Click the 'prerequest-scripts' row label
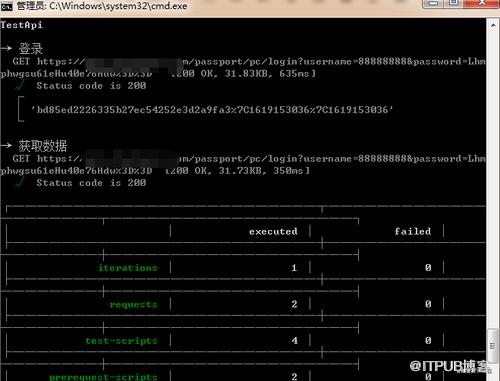This screenshot has height=381, width=500. click(x=103, y=377)
